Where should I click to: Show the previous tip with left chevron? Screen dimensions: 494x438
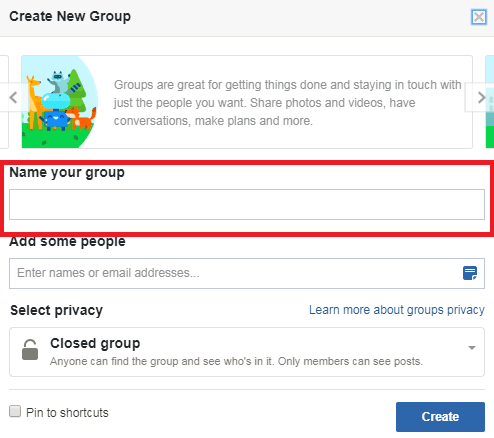13,97
